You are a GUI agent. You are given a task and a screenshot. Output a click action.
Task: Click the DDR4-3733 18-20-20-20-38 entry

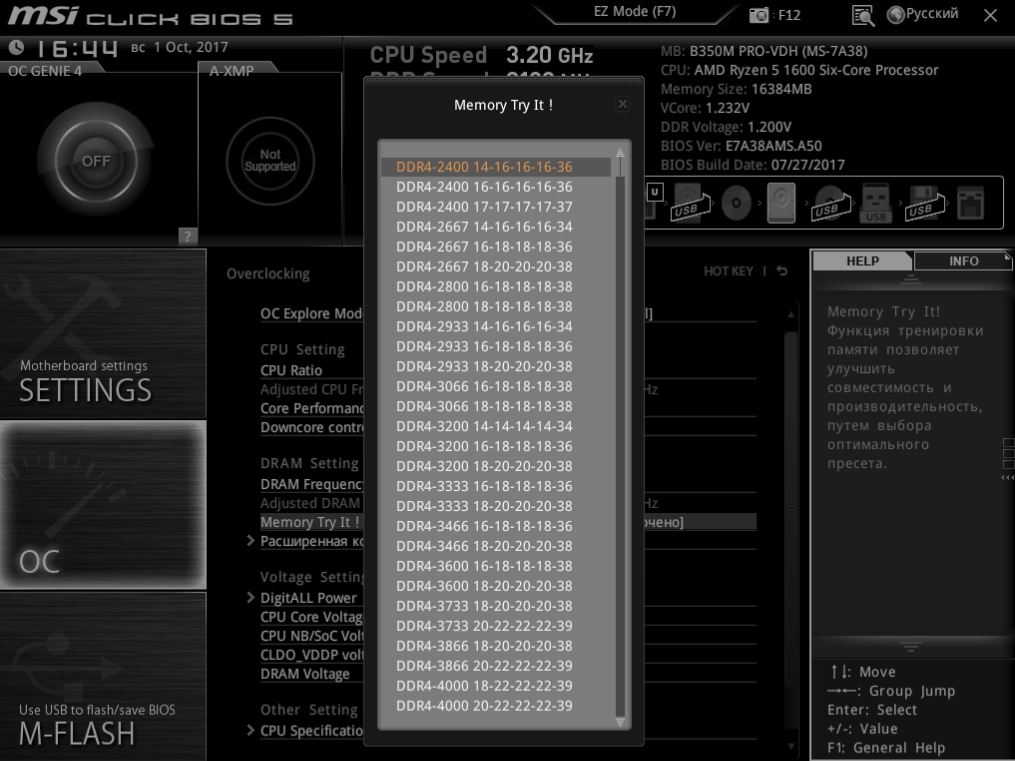pyautogui.click(x=496, y=606)
